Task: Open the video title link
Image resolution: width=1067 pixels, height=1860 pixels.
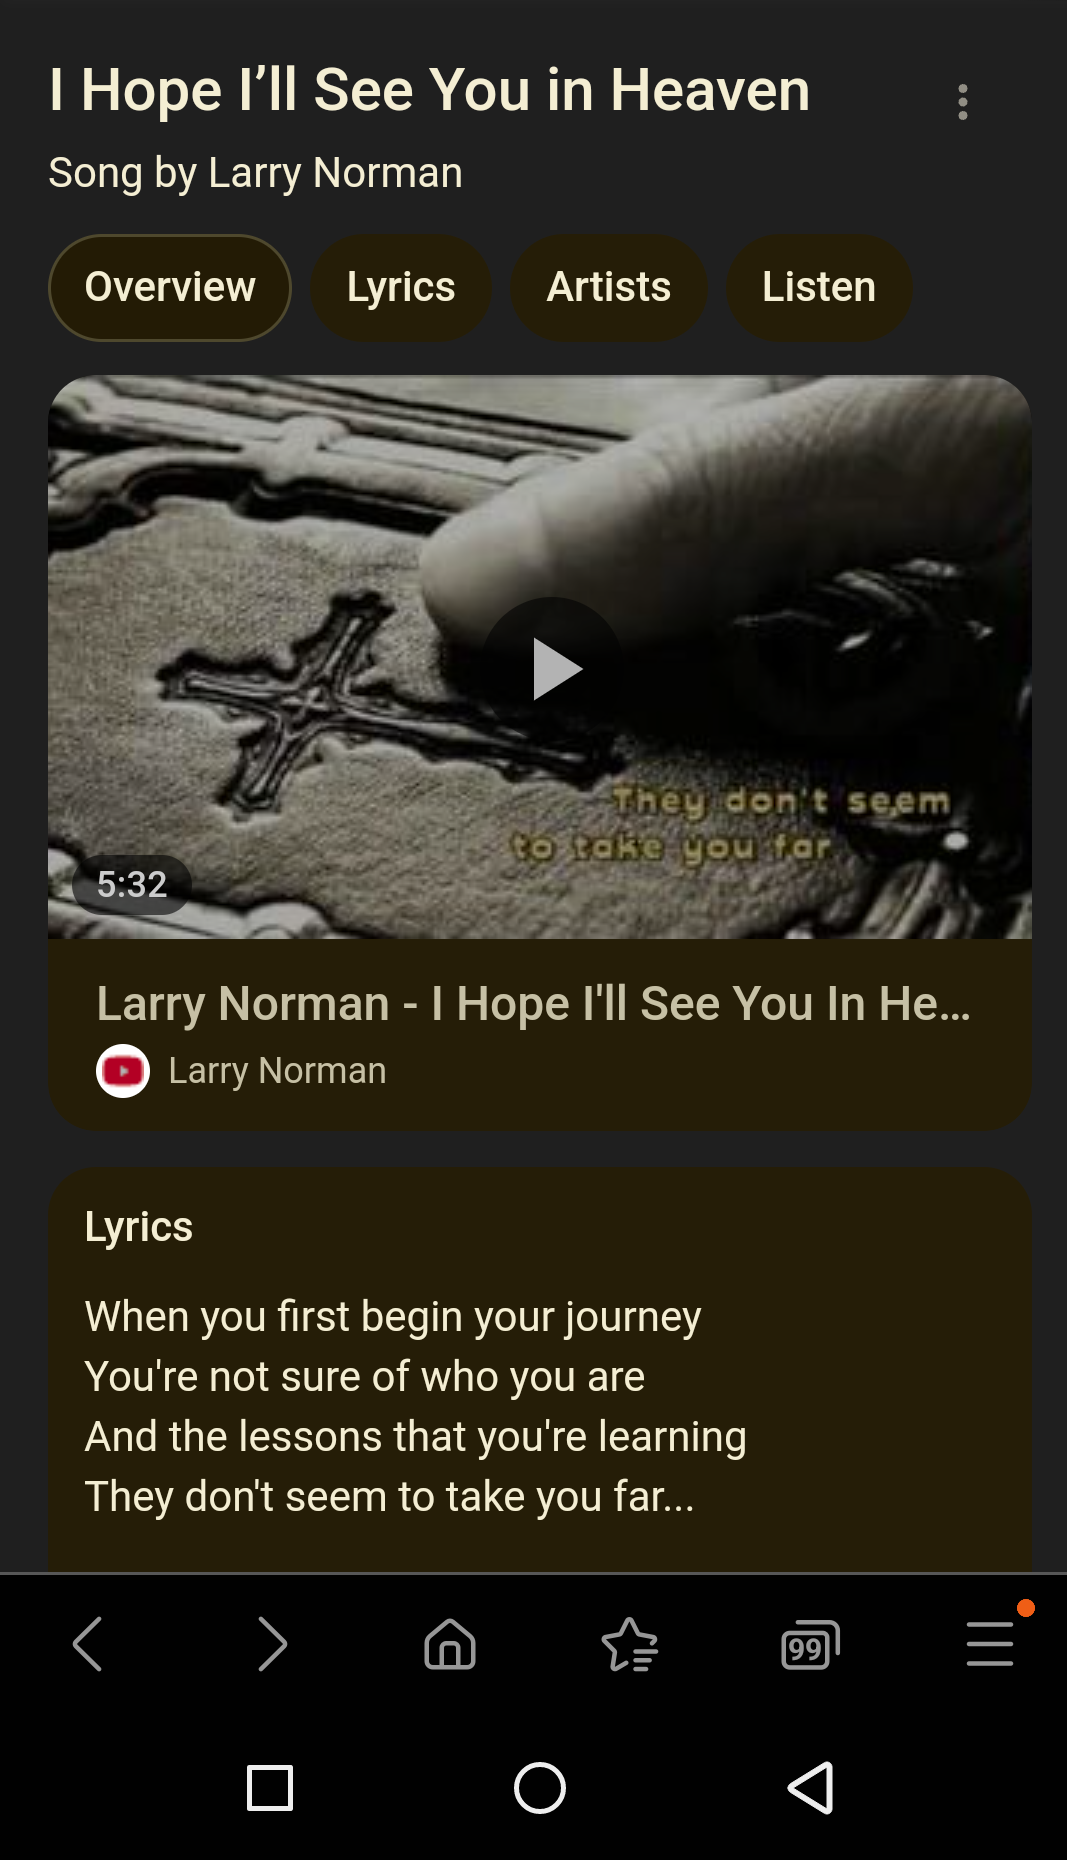Action: [x=533, y=1003]
